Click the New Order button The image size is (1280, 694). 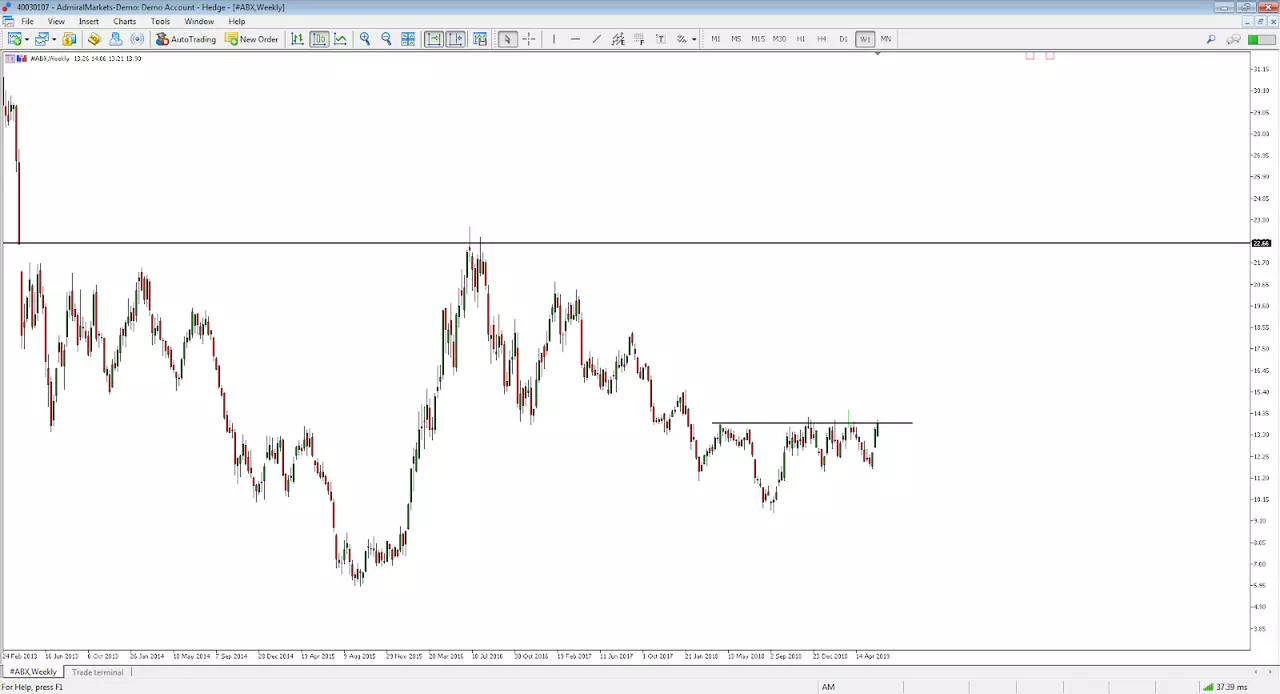point(252,39)
